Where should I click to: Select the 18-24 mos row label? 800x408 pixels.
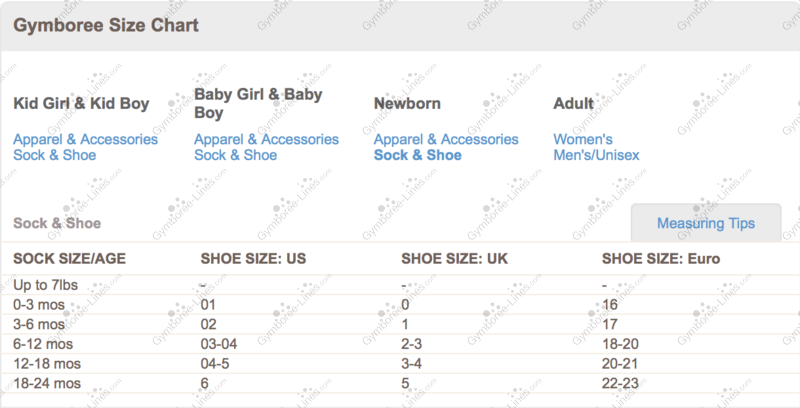point(45,383)
